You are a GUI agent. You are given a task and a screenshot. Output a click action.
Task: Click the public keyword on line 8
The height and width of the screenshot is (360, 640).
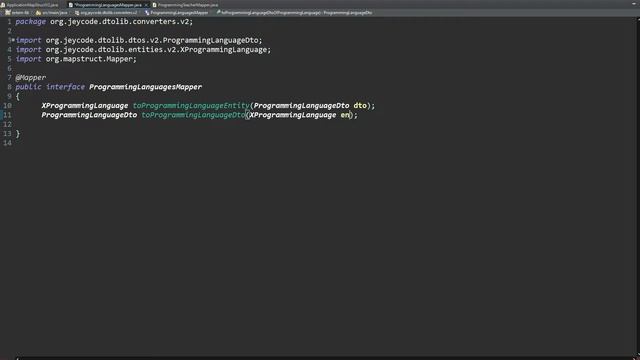point(28,87)
